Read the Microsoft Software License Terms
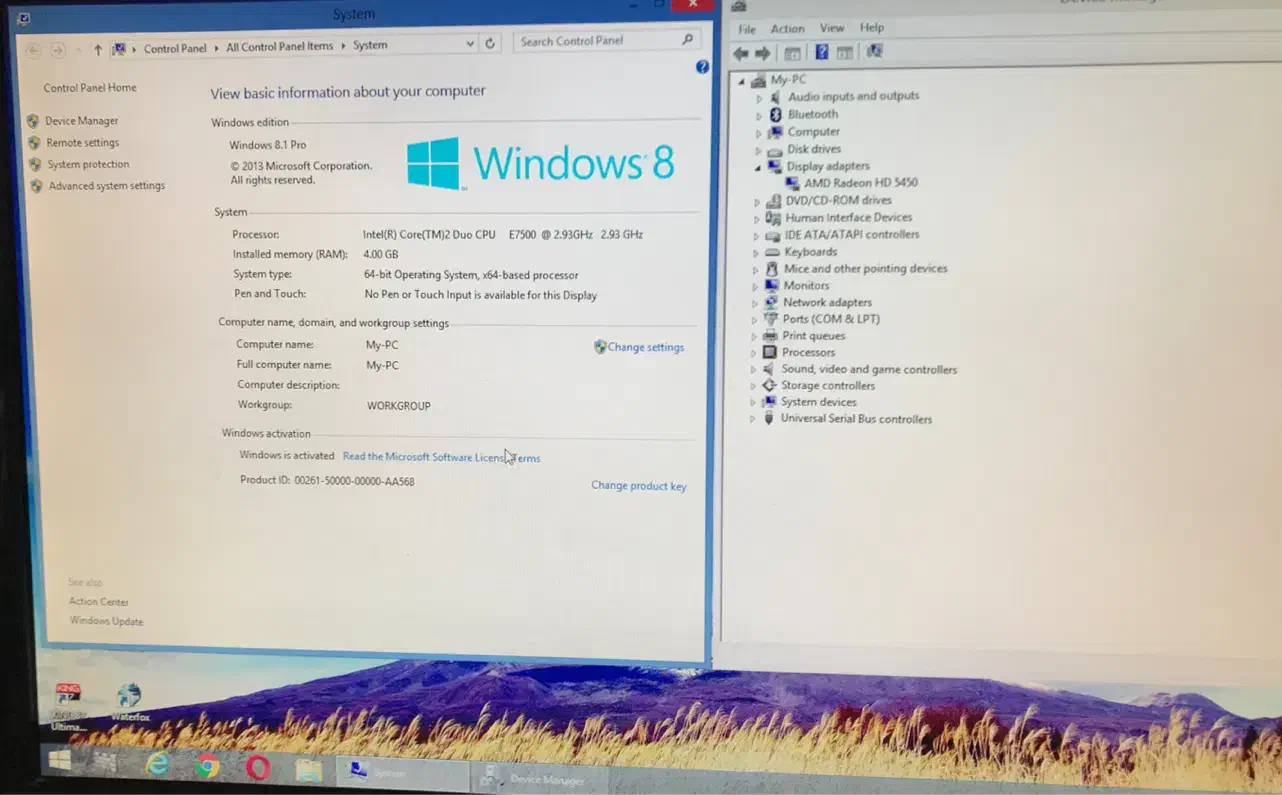Viewport: 1282px width, 795px height. coord(442,458)
